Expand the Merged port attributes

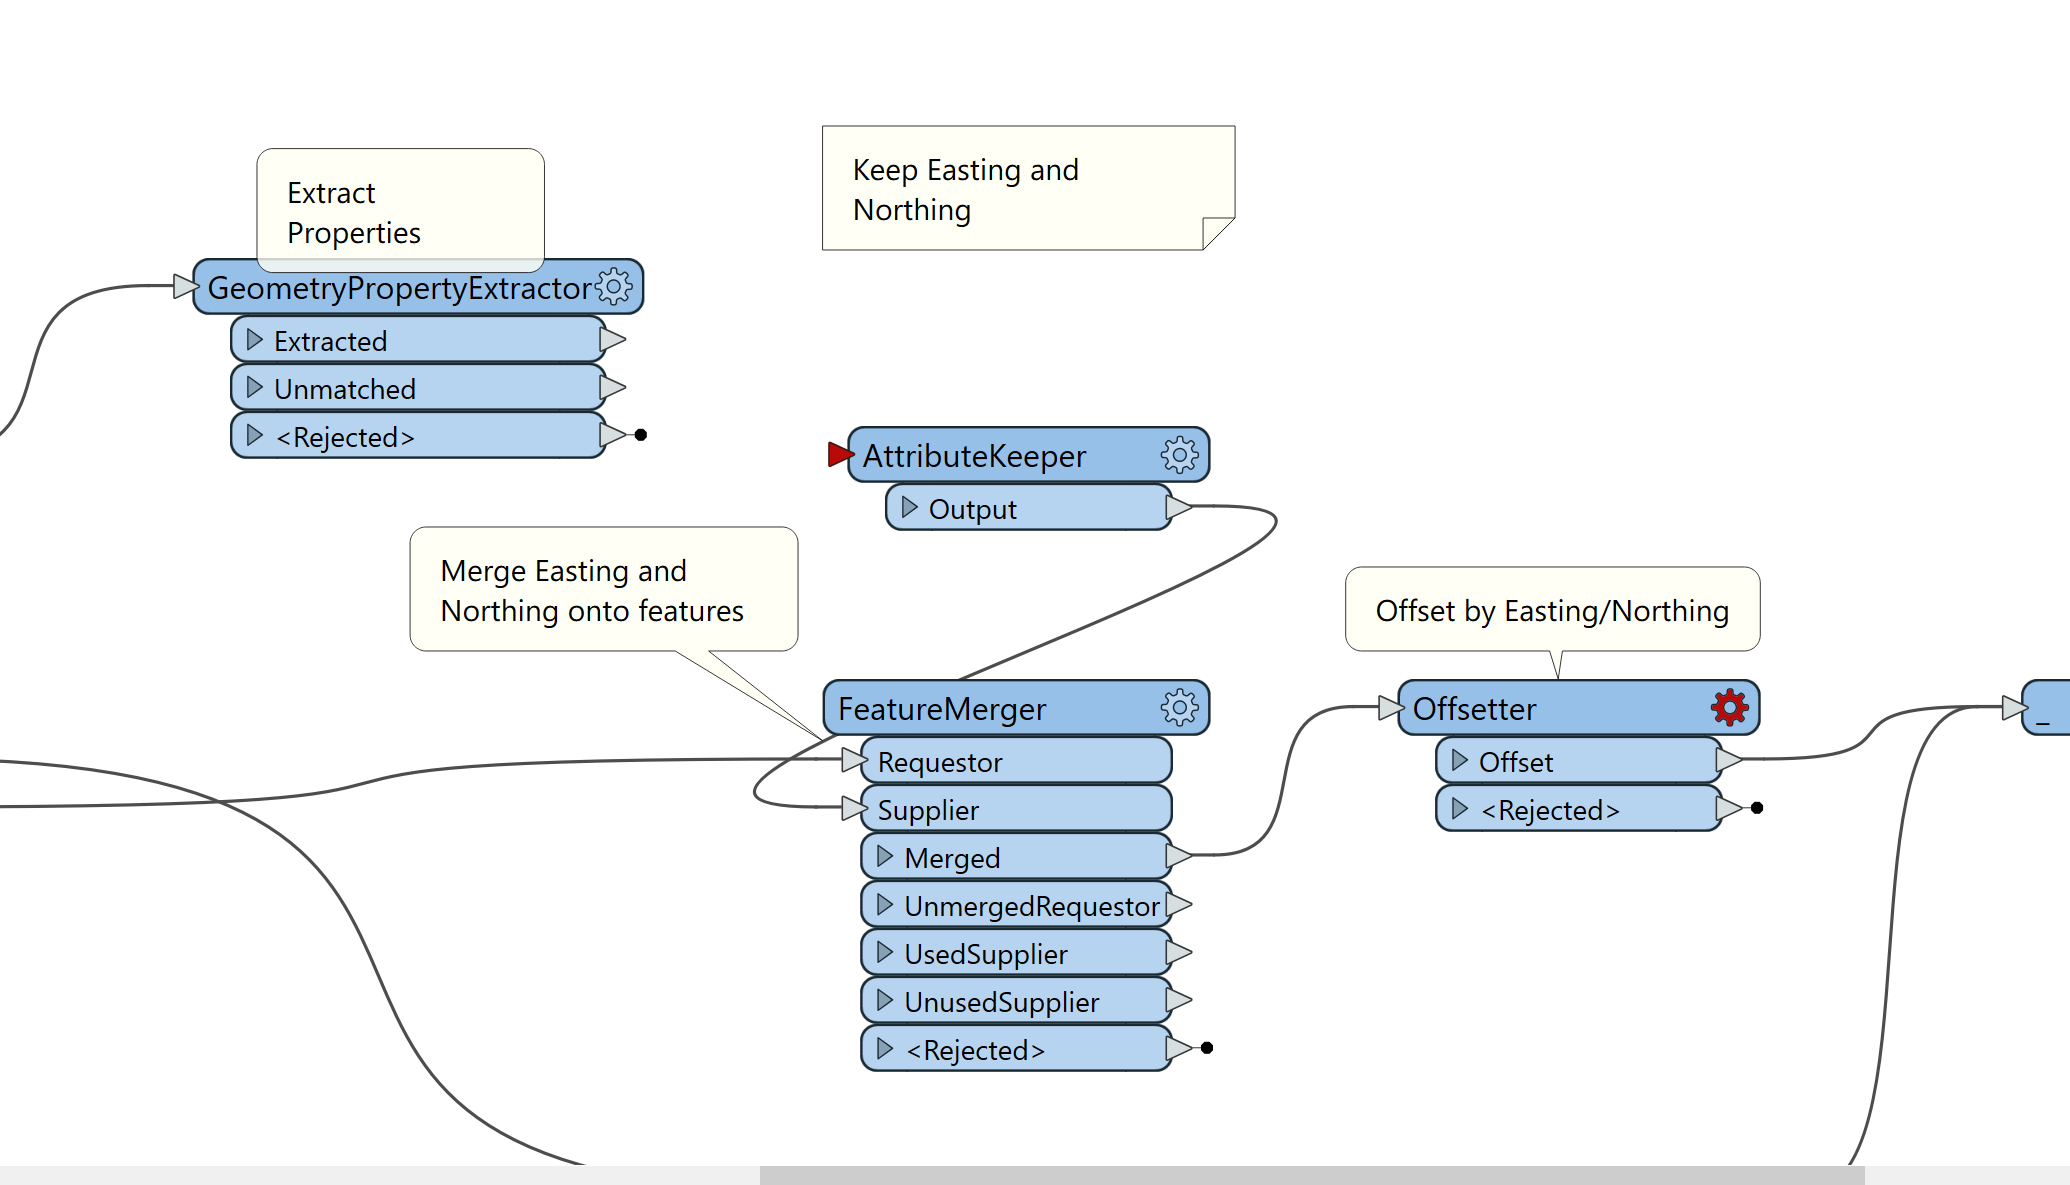[x=885, y=856]
